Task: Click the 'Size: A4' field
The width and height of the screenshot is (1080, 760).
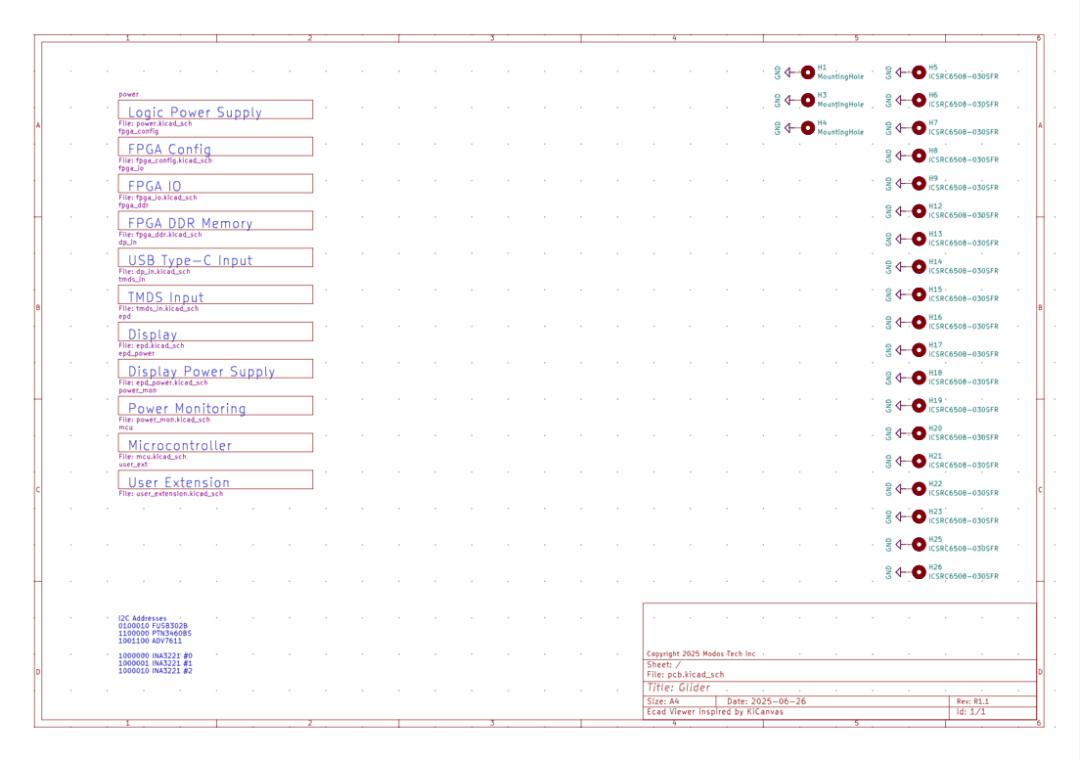Action: [x=663, y=701]
